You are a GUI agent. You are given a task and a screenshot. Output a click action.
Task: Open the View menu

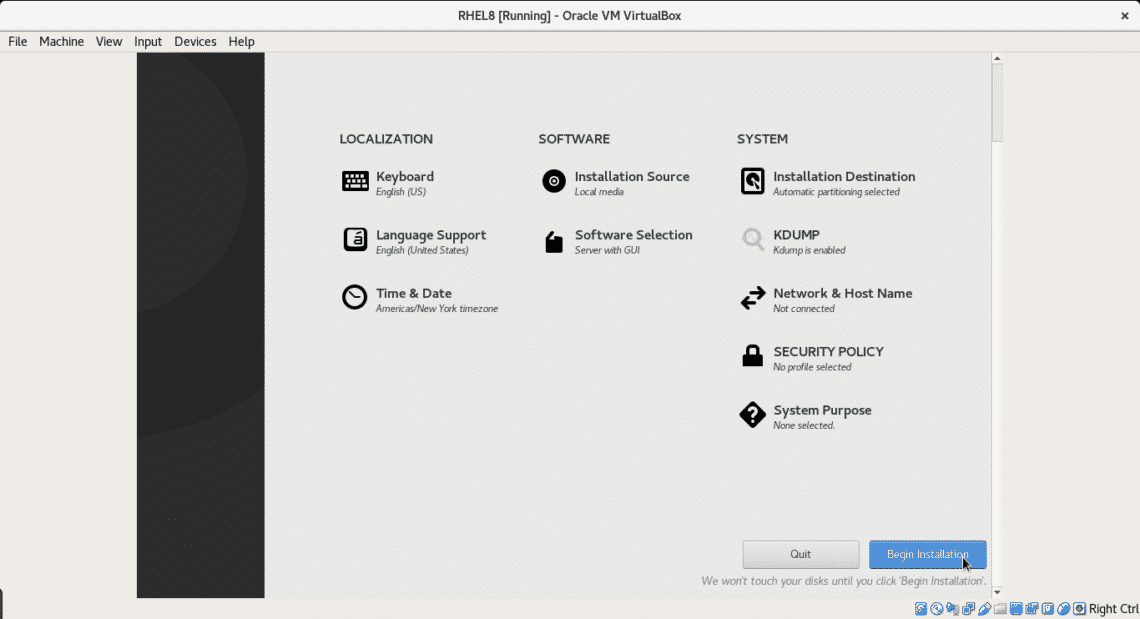click(x=109, y=41)
